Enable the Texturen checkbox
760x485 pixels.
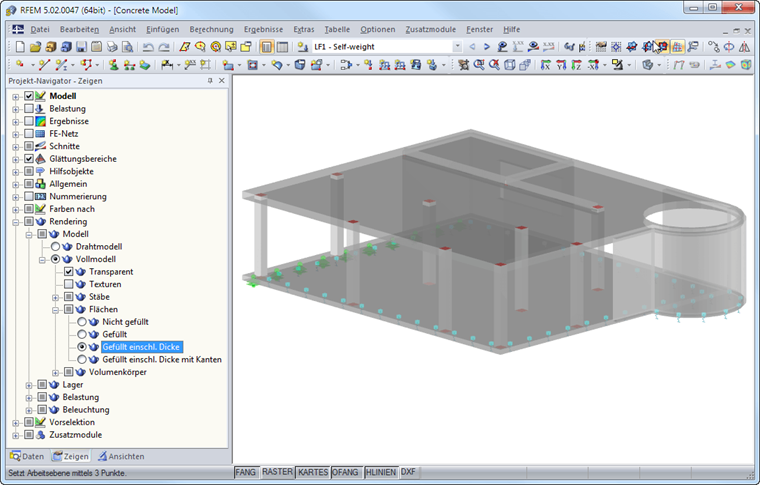(68, 284)
